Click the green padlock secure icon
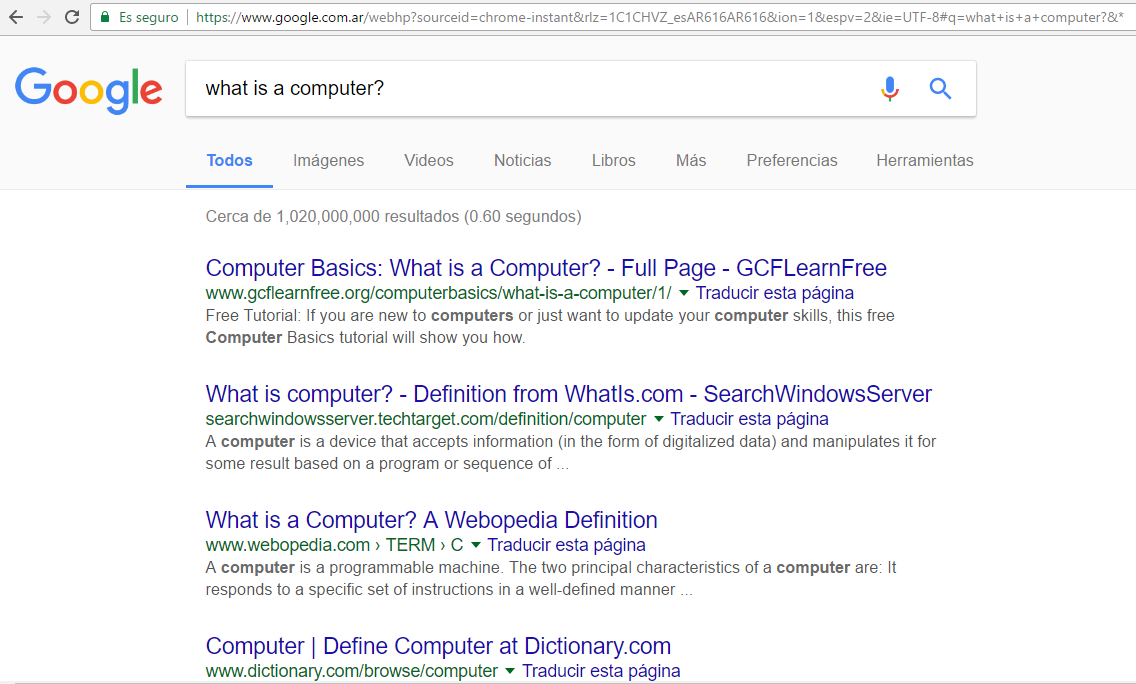 click(105, 17)
